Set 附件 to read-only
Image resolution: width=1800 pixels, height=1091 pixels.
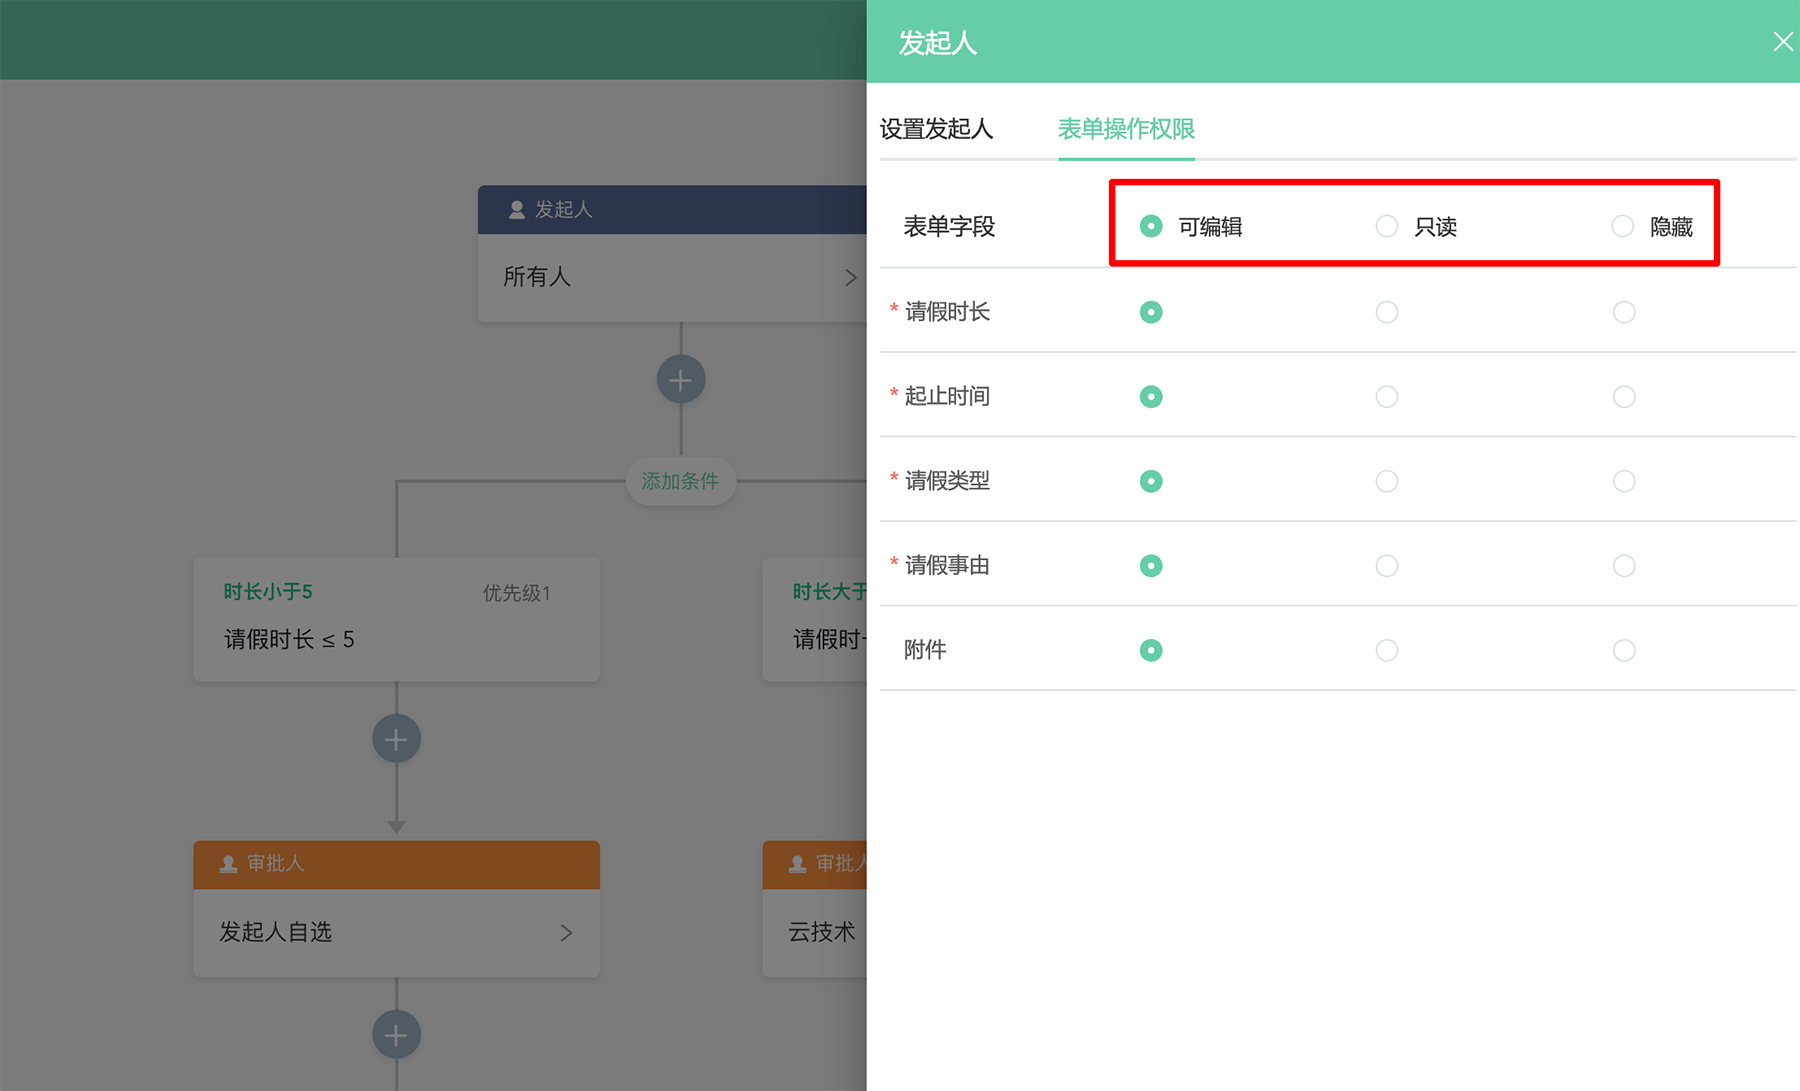[x=1387, y=650]
